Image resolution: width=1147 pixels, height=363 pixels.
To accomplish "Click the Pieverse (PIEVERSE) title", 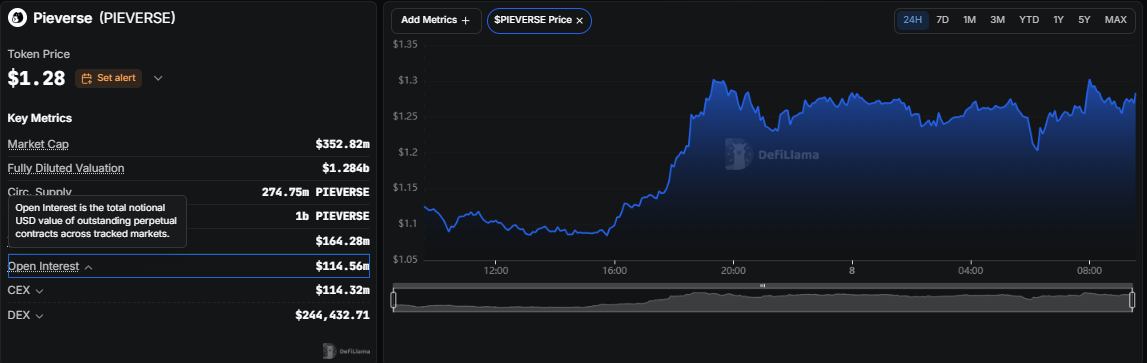I will [x=104, y=18].
